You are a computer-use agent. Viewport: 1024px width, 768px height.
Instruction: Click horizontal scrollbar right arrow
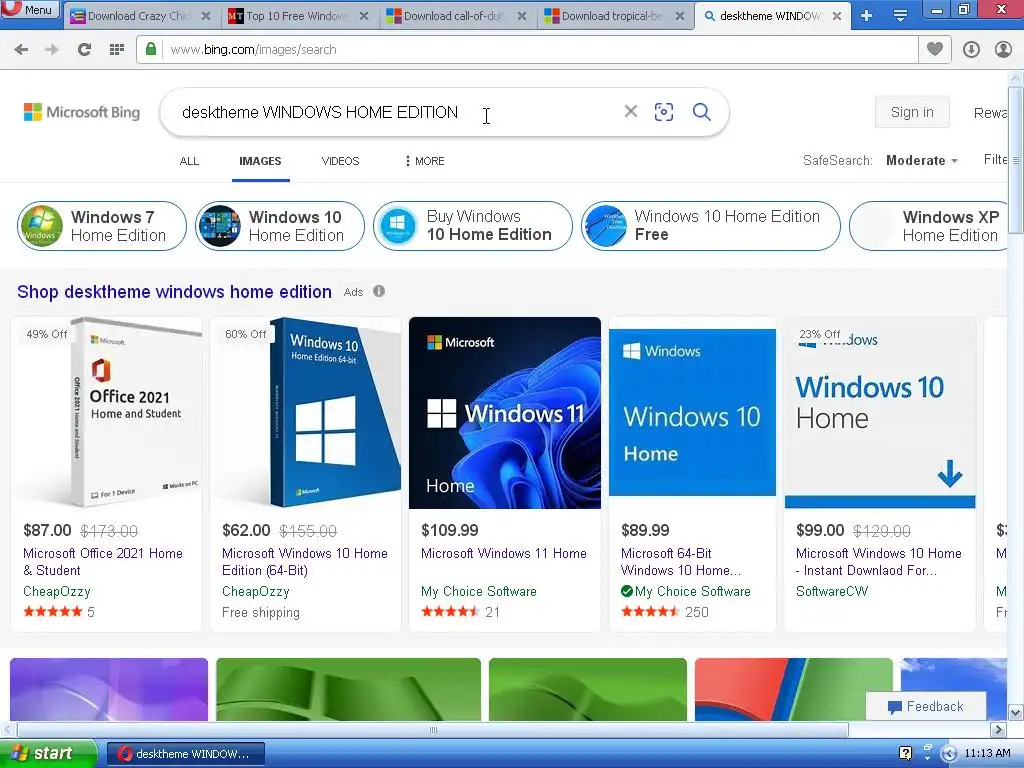pos(999,729)
